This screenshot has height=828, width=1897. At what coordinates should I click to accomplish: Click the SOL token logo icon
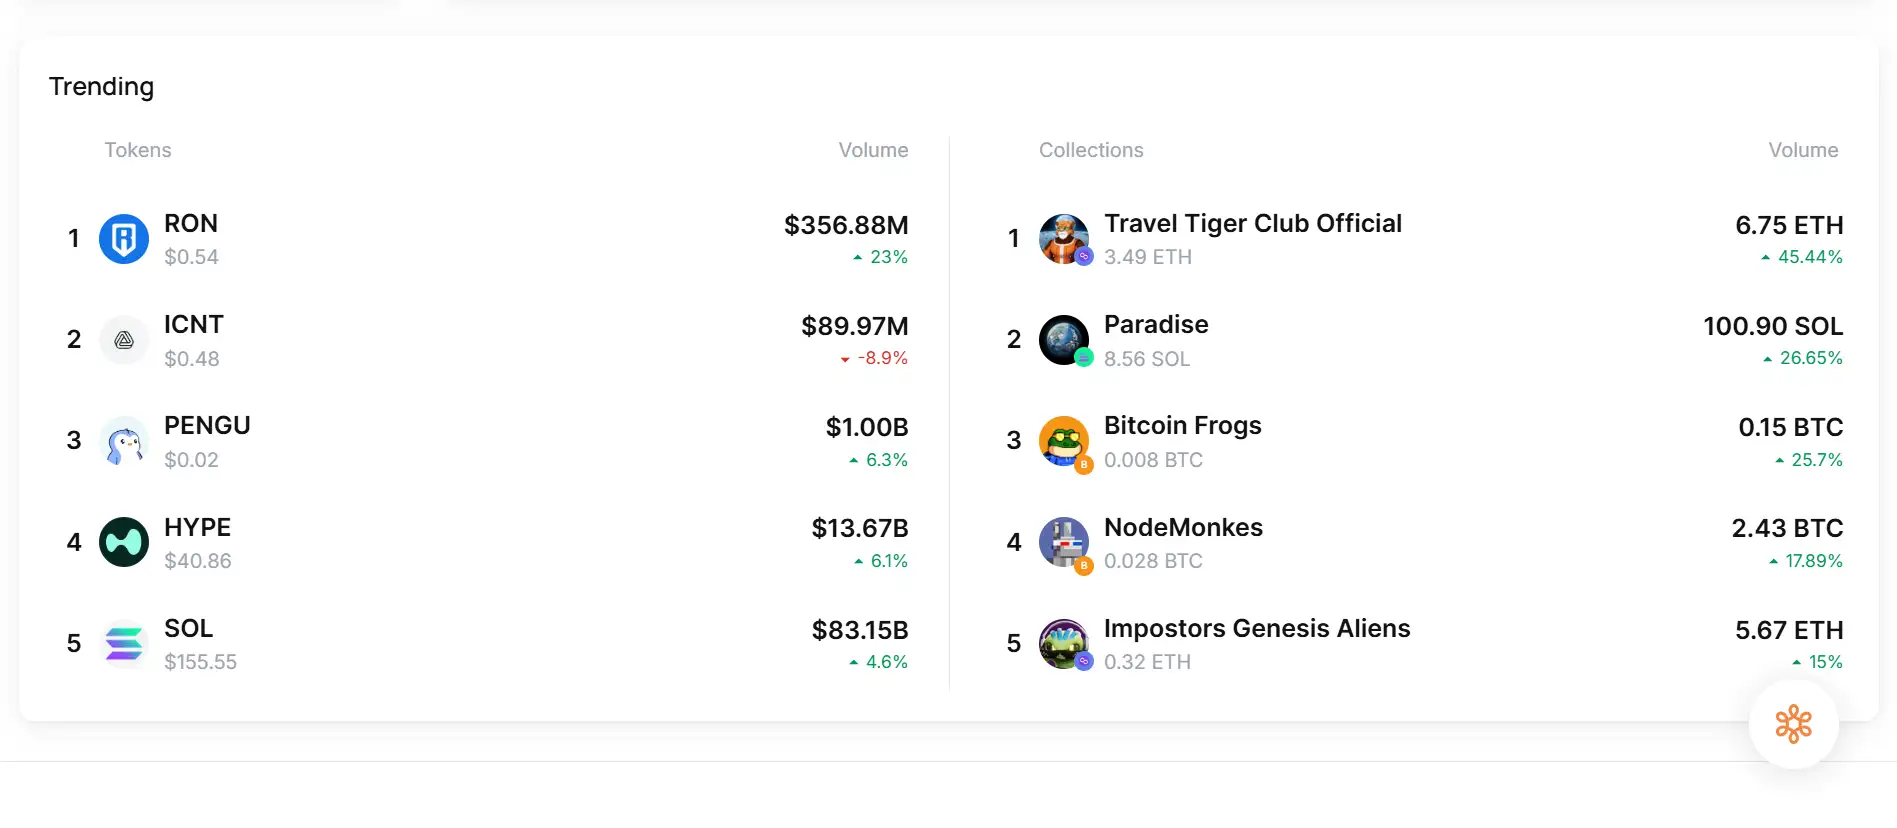[x=124, y=643]
